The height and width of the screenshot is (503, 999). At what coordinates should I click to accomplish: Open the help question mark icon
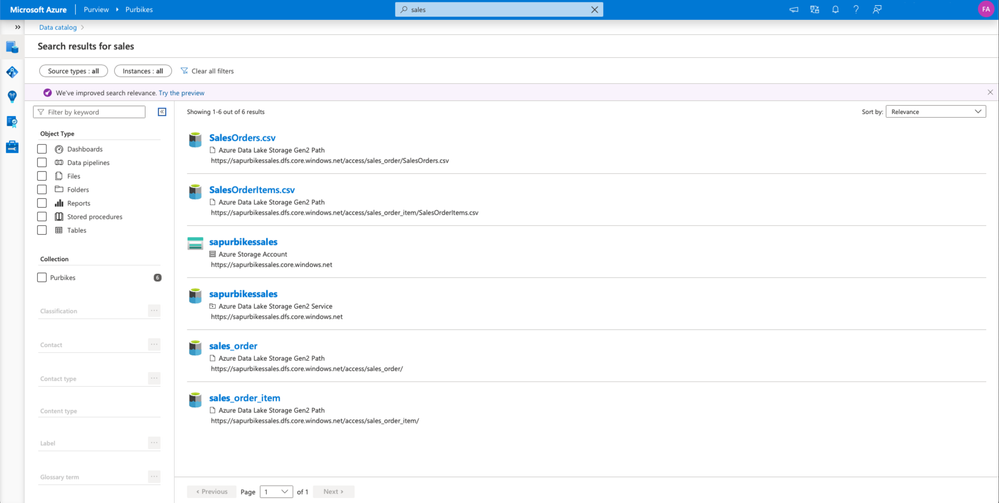tap(856, 10)
